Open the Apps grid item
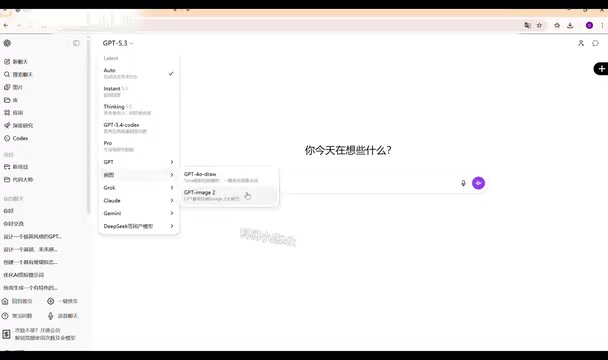Image resolution: width=608 pixels, height=360 pixels. (13, 112)
